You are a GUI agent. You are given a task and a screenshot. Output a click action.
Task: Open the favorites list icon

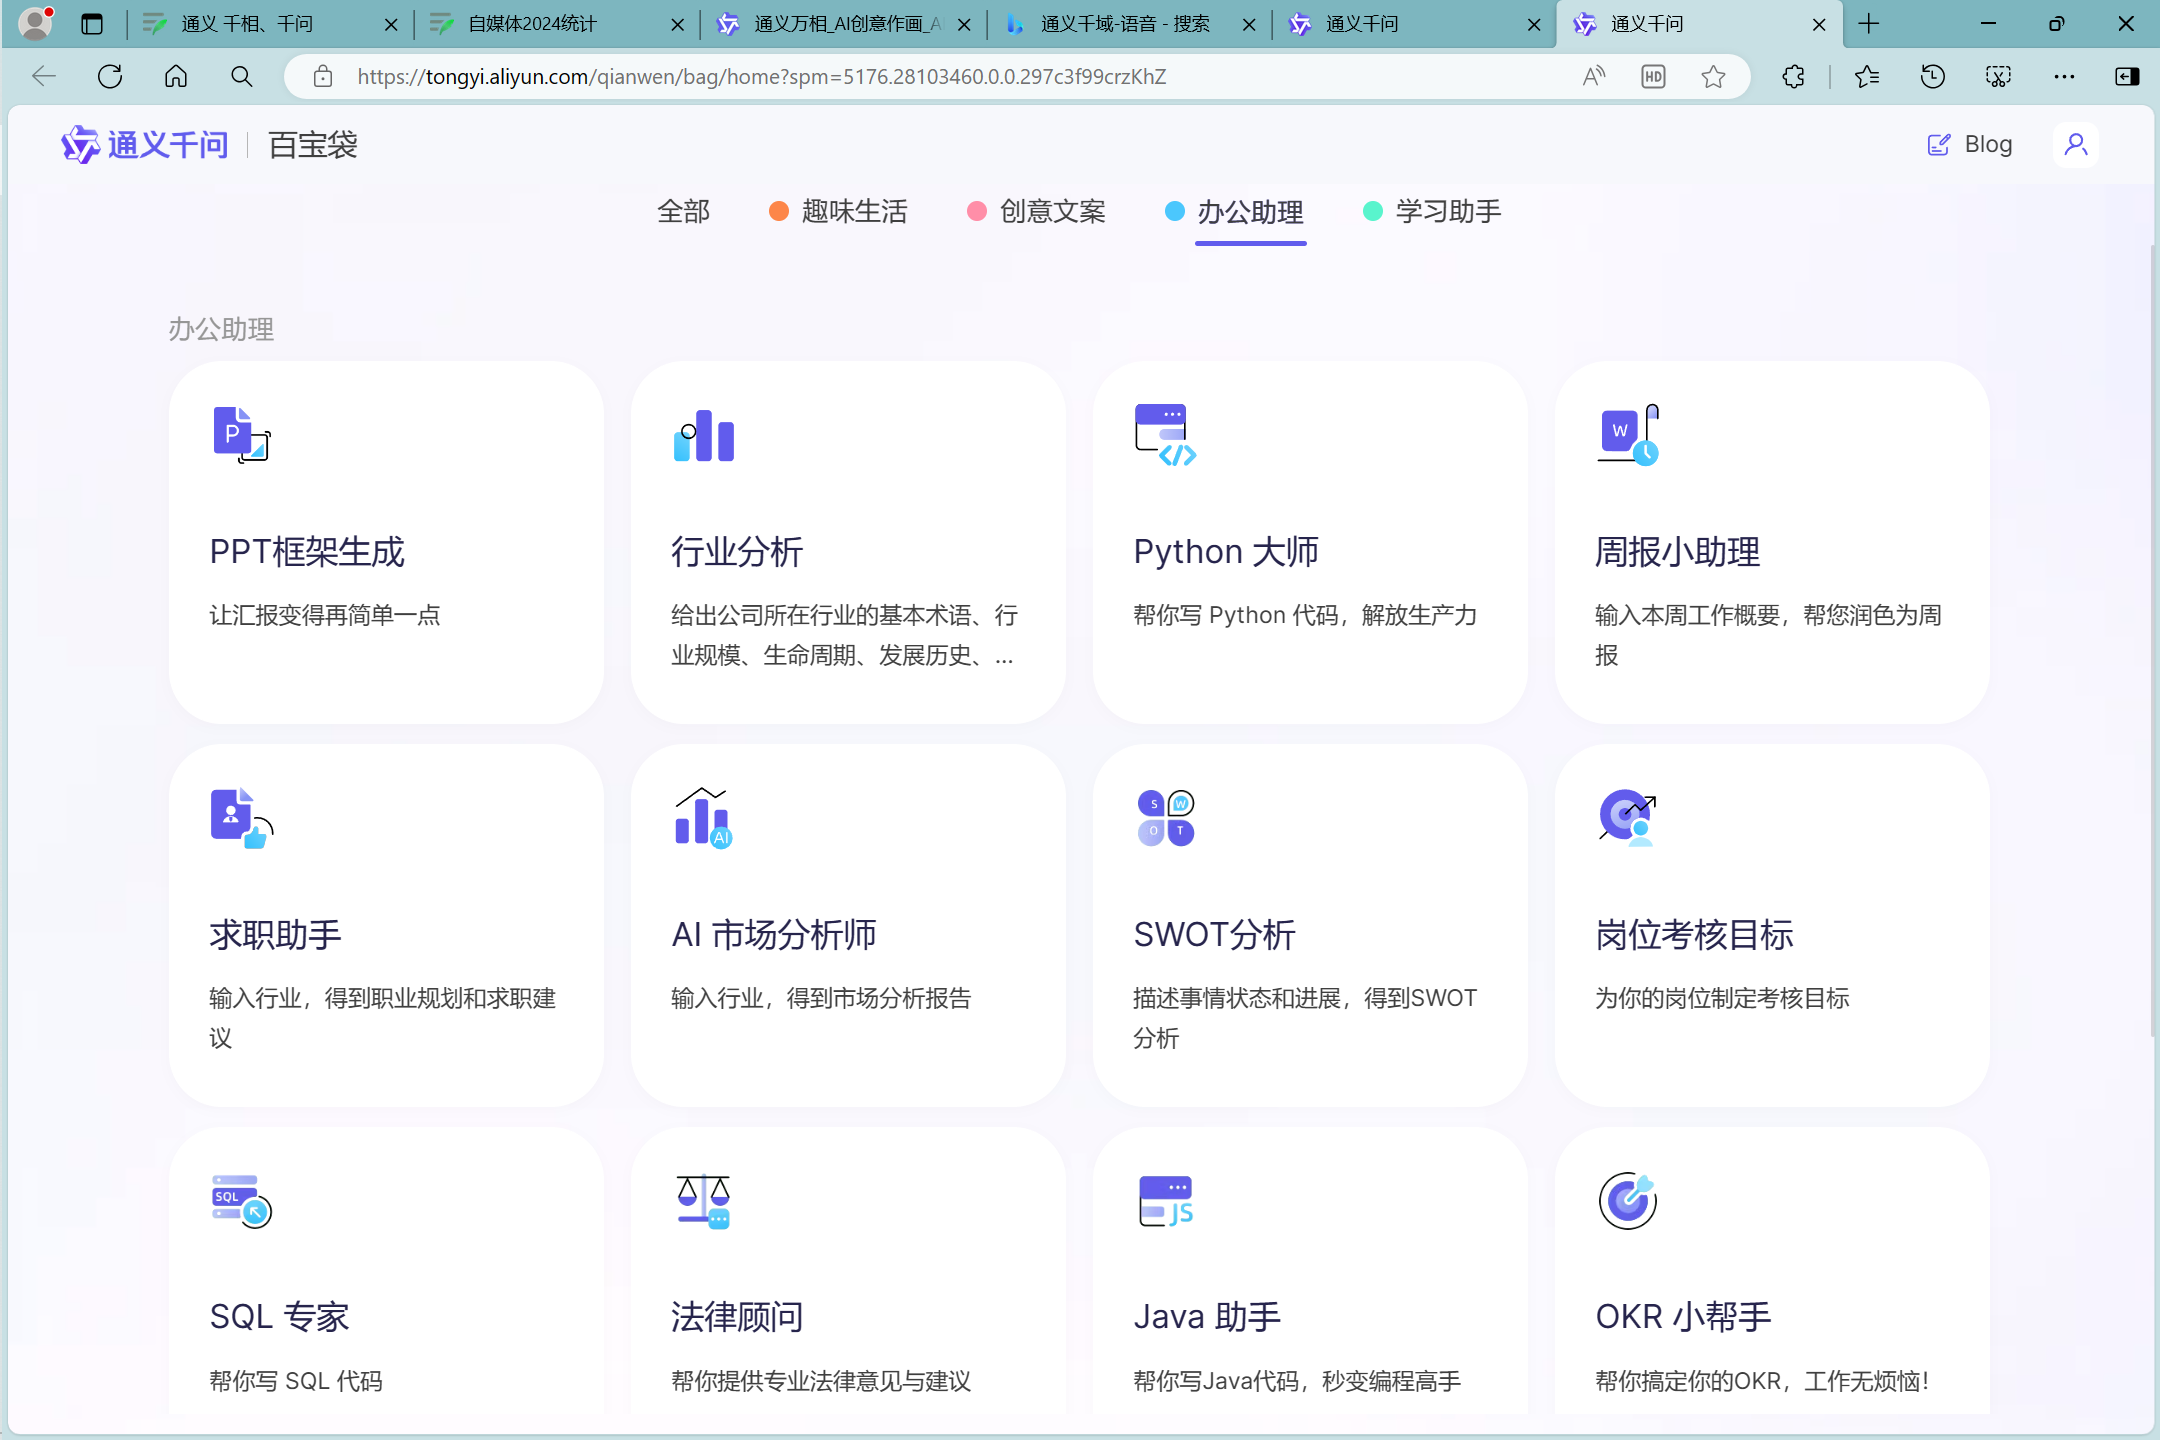click(x=1866, y=77)
